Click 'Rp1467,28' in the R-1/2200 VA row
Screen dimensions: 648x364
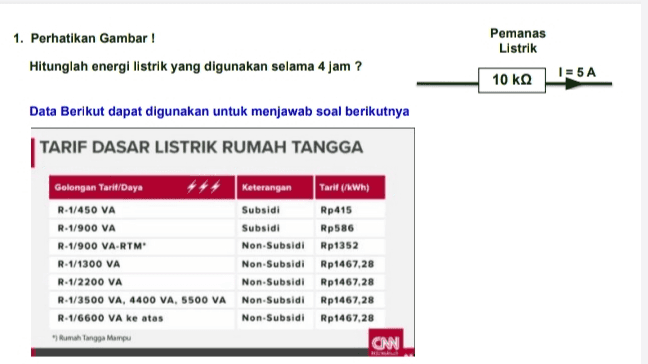pyautogui.click(x=347, y=282)
